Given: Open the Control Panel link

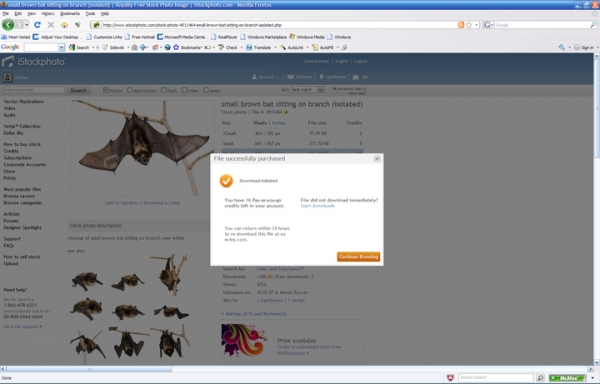Looking at the screenshot, I should 316,61.
